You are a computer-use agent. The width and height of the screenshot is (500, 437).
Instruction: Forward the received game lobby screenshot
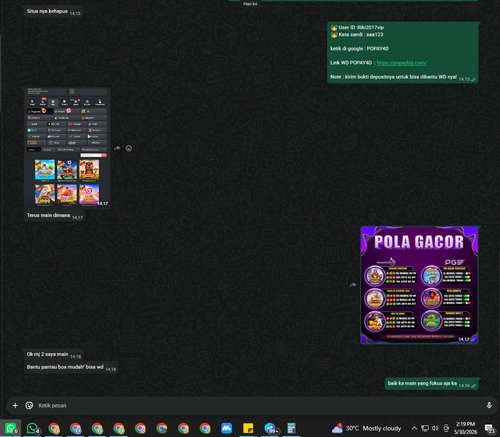(117, 148)
